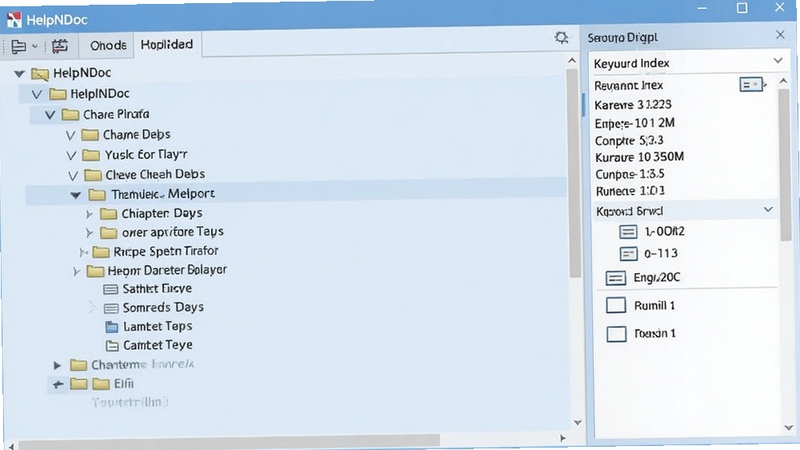Click the Tremuleic Melport folder icon
This screenshot has height=450, width=800.
point(97,194)
